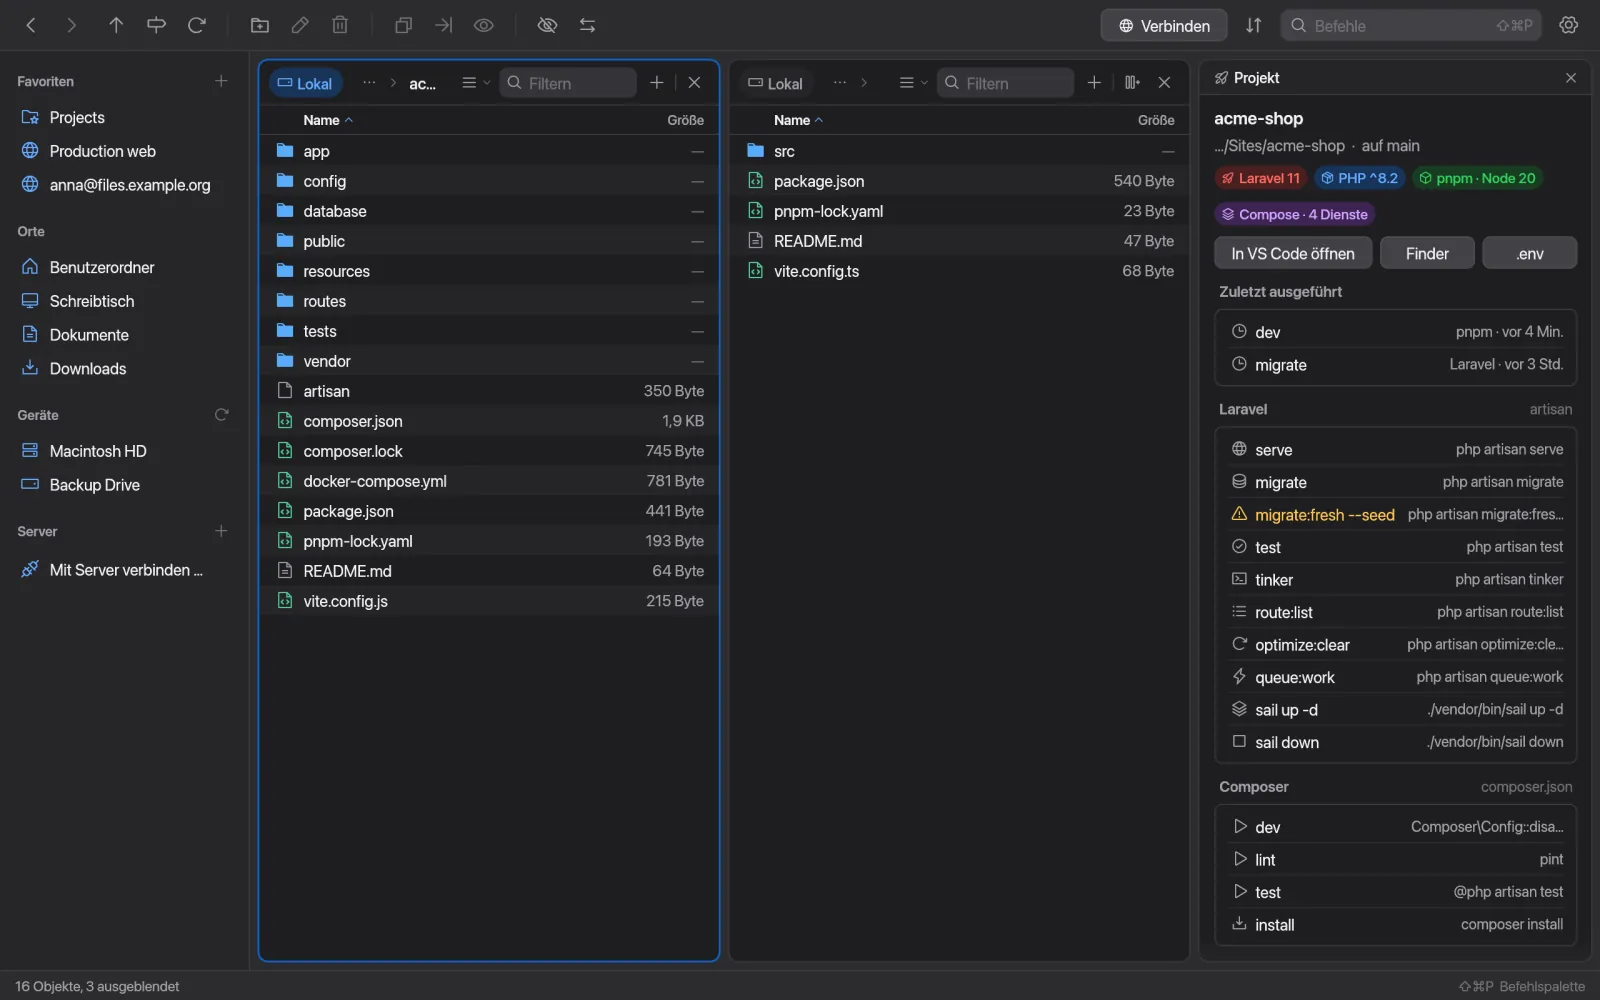Reload the current folder
The image size is (1600, 1000).
click(197, 25)
